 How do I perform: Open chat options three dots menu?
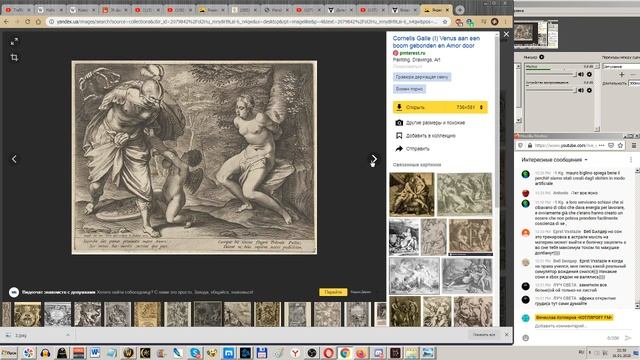(631, 160)
